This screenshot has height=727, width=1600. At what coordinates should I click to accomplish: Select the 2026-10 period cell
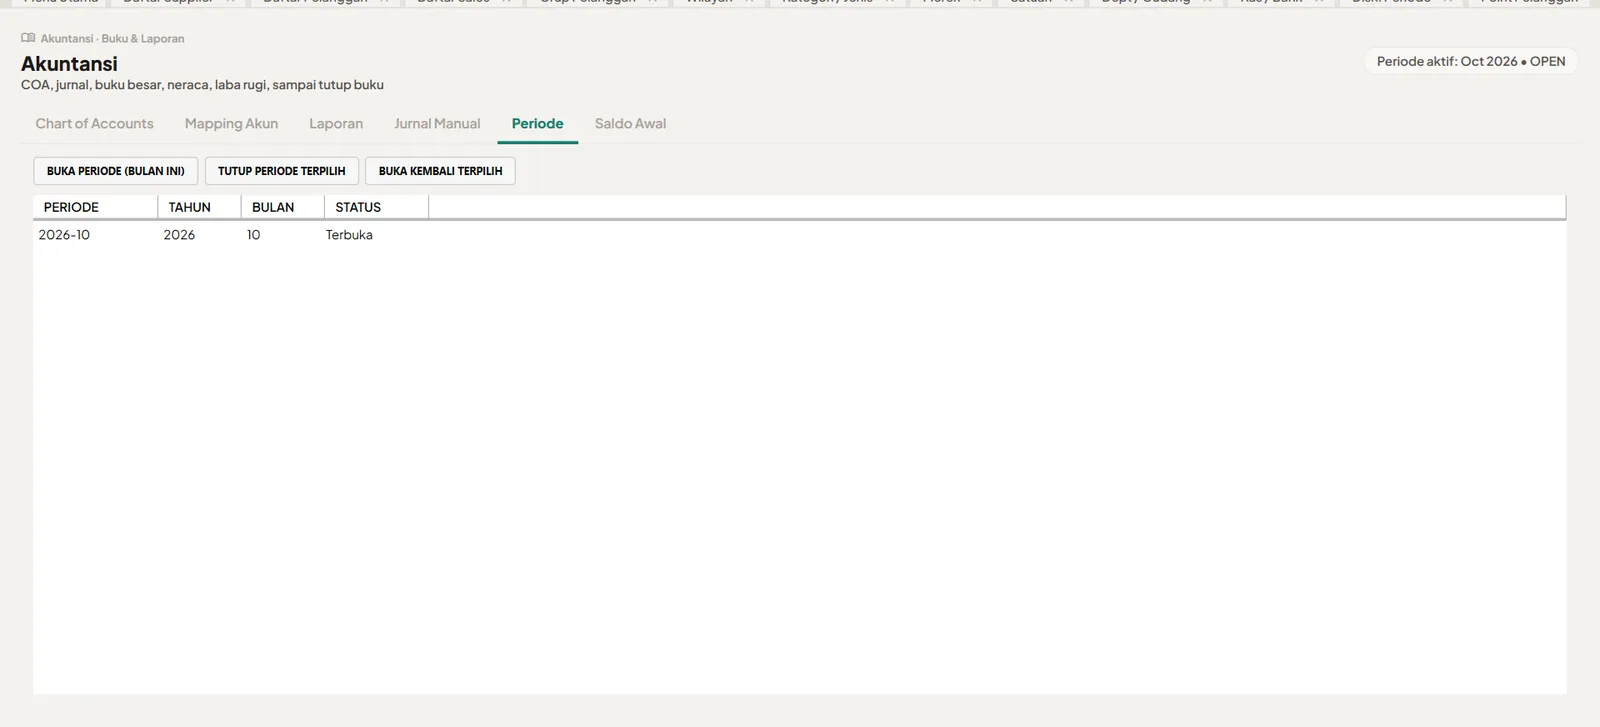click(x=64, y=235)
